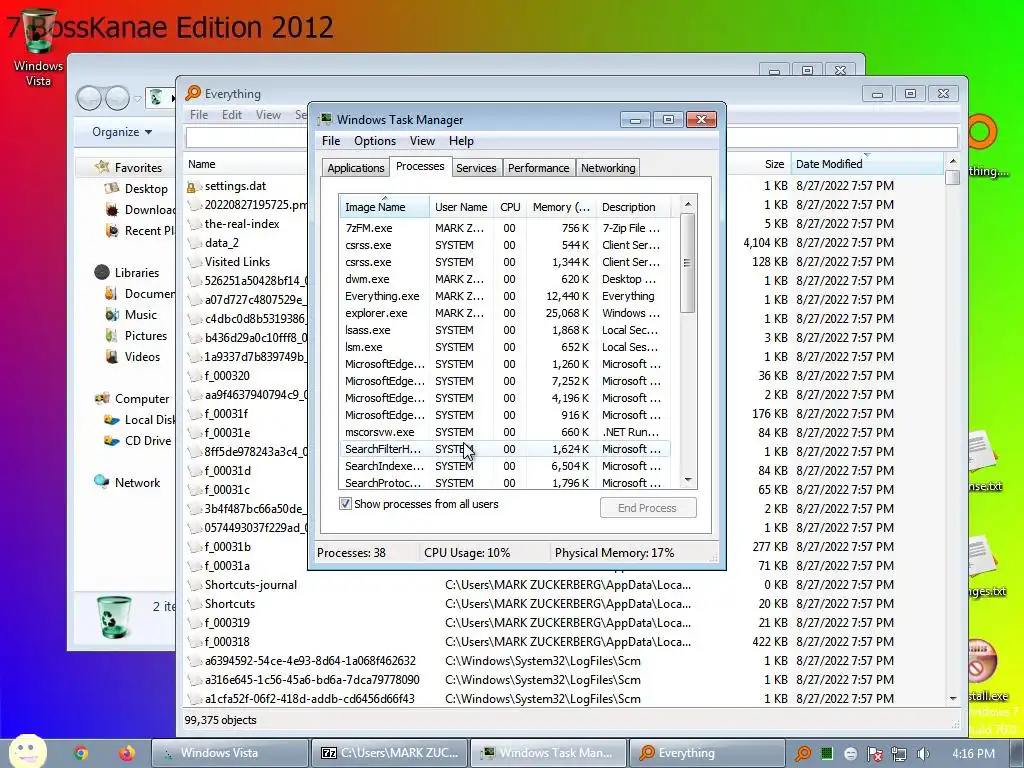
Task: Click the volume speaker tray icon
Action: pyautogui.click(x=923, y=754)
